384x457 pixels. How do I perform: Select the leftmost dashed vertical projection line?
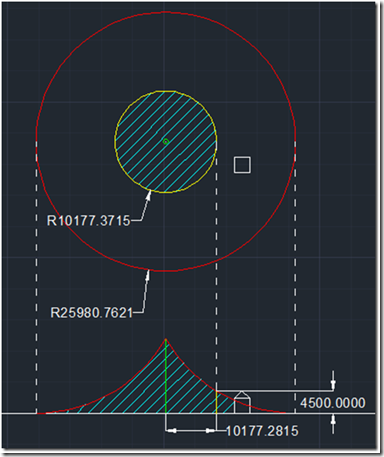(36, 277)
